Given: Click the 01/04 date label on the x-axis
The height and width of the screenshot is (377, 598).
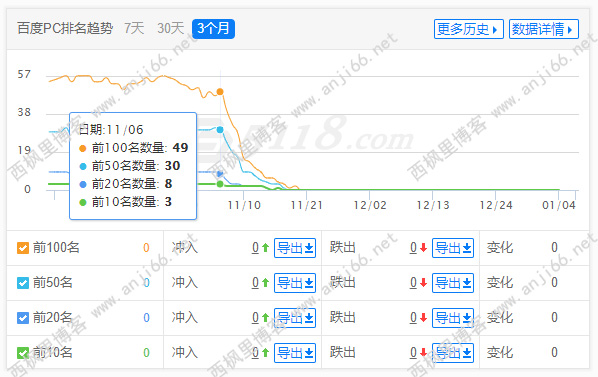Looking at the screenshot, I should pos(559,205).
